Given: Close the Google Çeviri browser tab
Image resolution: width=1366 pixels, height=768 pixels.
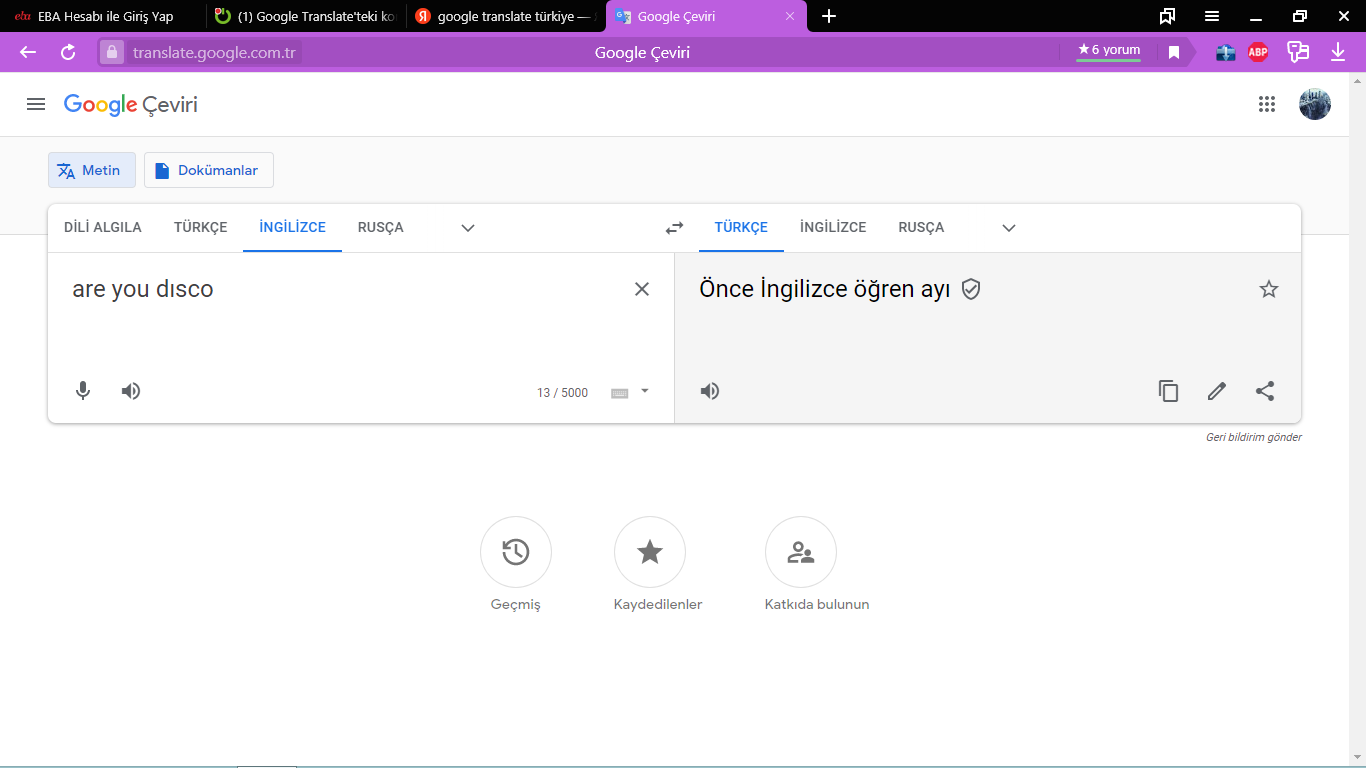Looking at the screenshot, I should 790,16.
